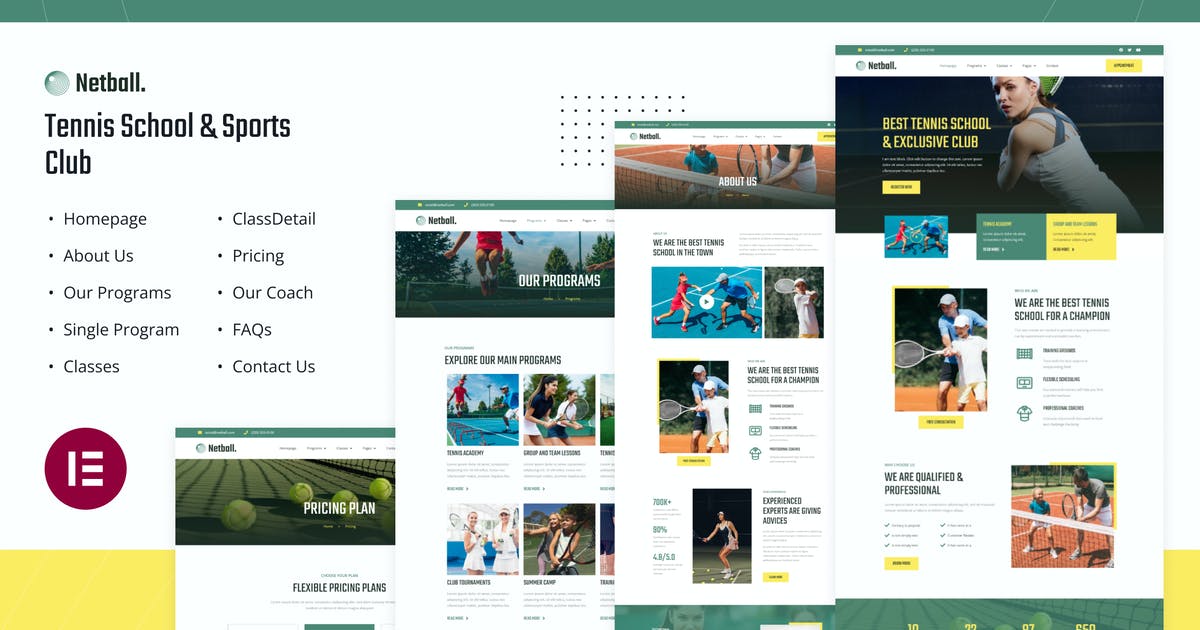
Task: Click the yellow Appointment button in the homepage mockup
Action: (x=1124, y=65)
